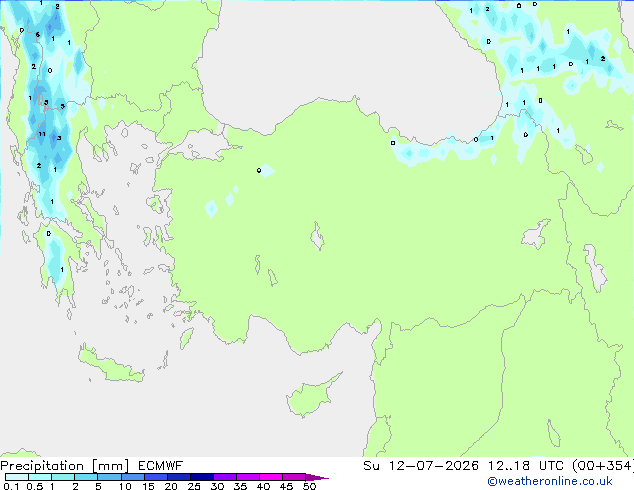634x490 pixels.
Task: Click the 25–30 mm navy swatch
Action: pyautogui.click(x=202, y=477)
